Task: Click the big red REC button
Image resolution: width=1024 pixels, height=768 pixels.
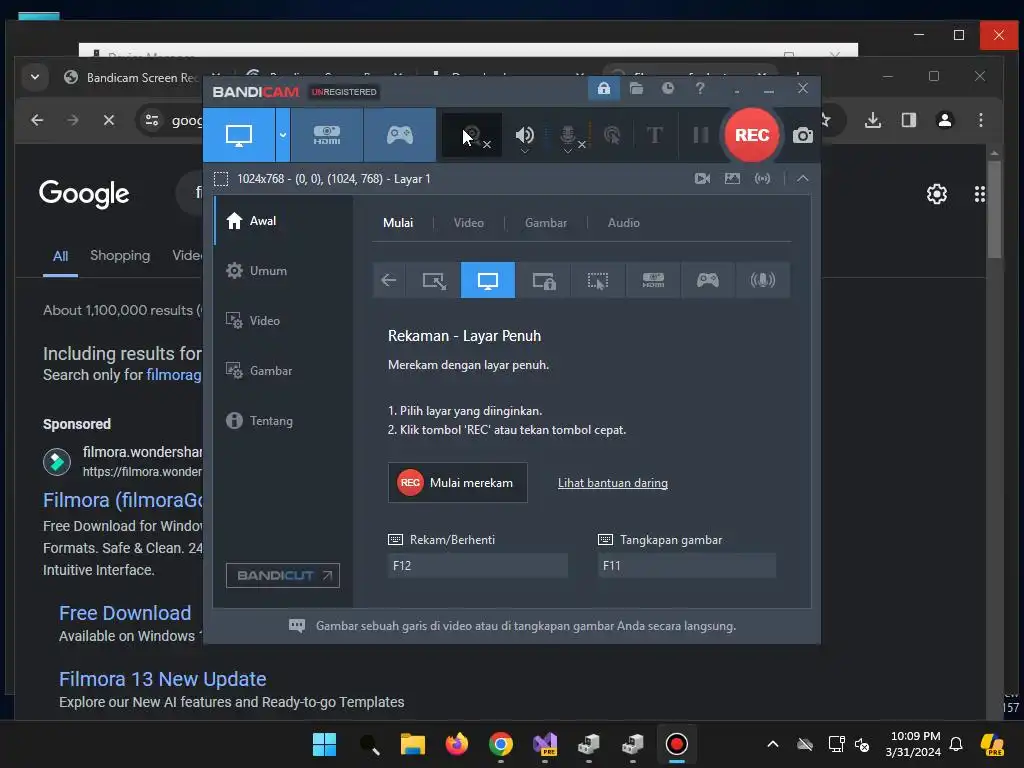Action: click(752, 135)
